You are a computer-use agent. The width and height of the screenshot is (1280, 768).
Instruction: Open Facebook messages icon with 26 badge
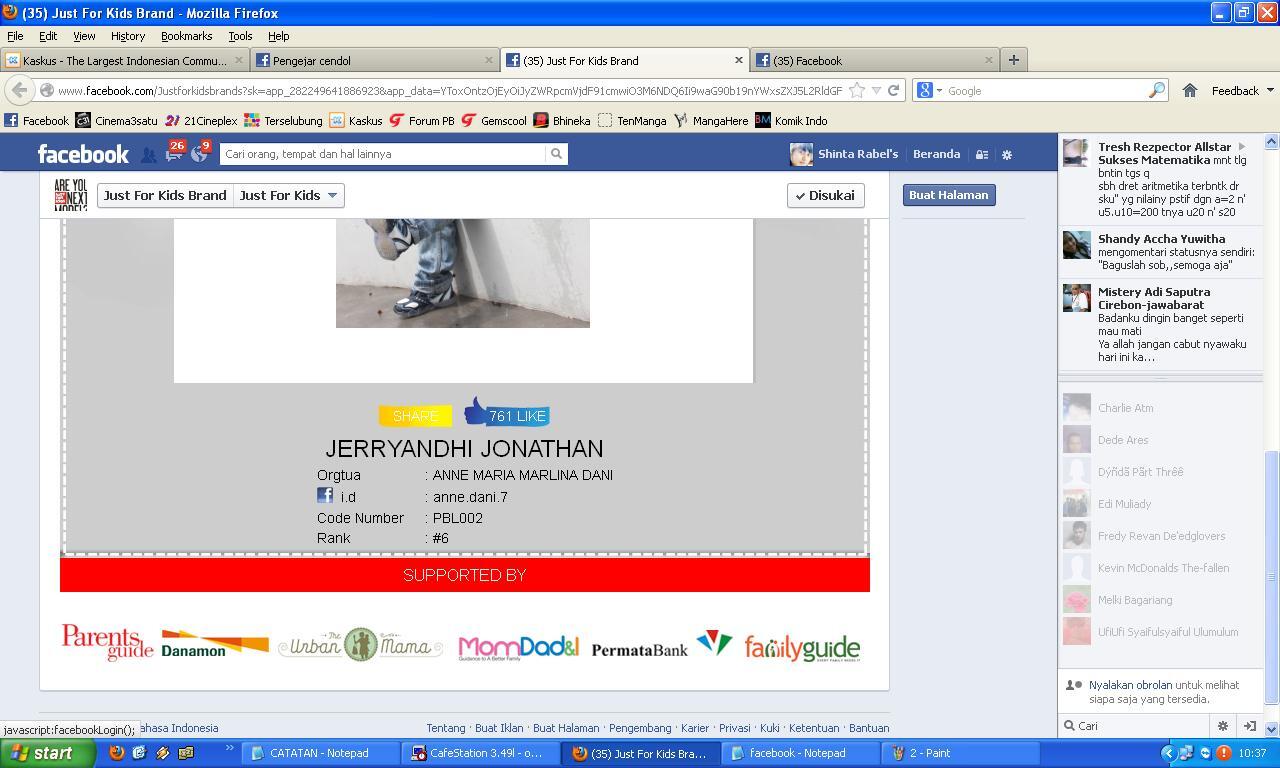point(174,154)
